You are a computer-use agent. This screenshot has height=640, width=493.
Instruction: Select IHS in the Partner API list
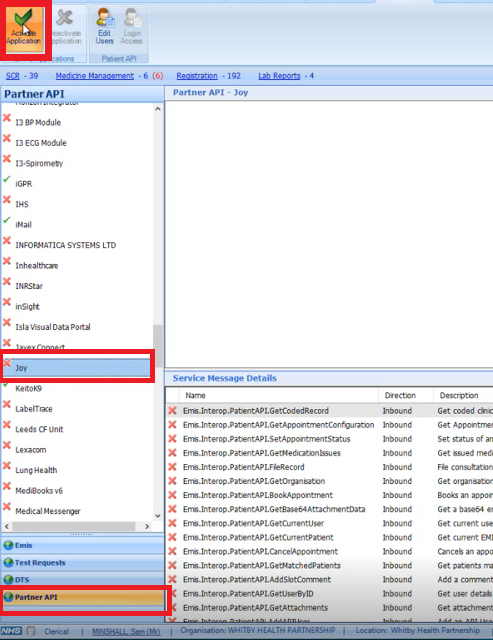tap(22, 204)
